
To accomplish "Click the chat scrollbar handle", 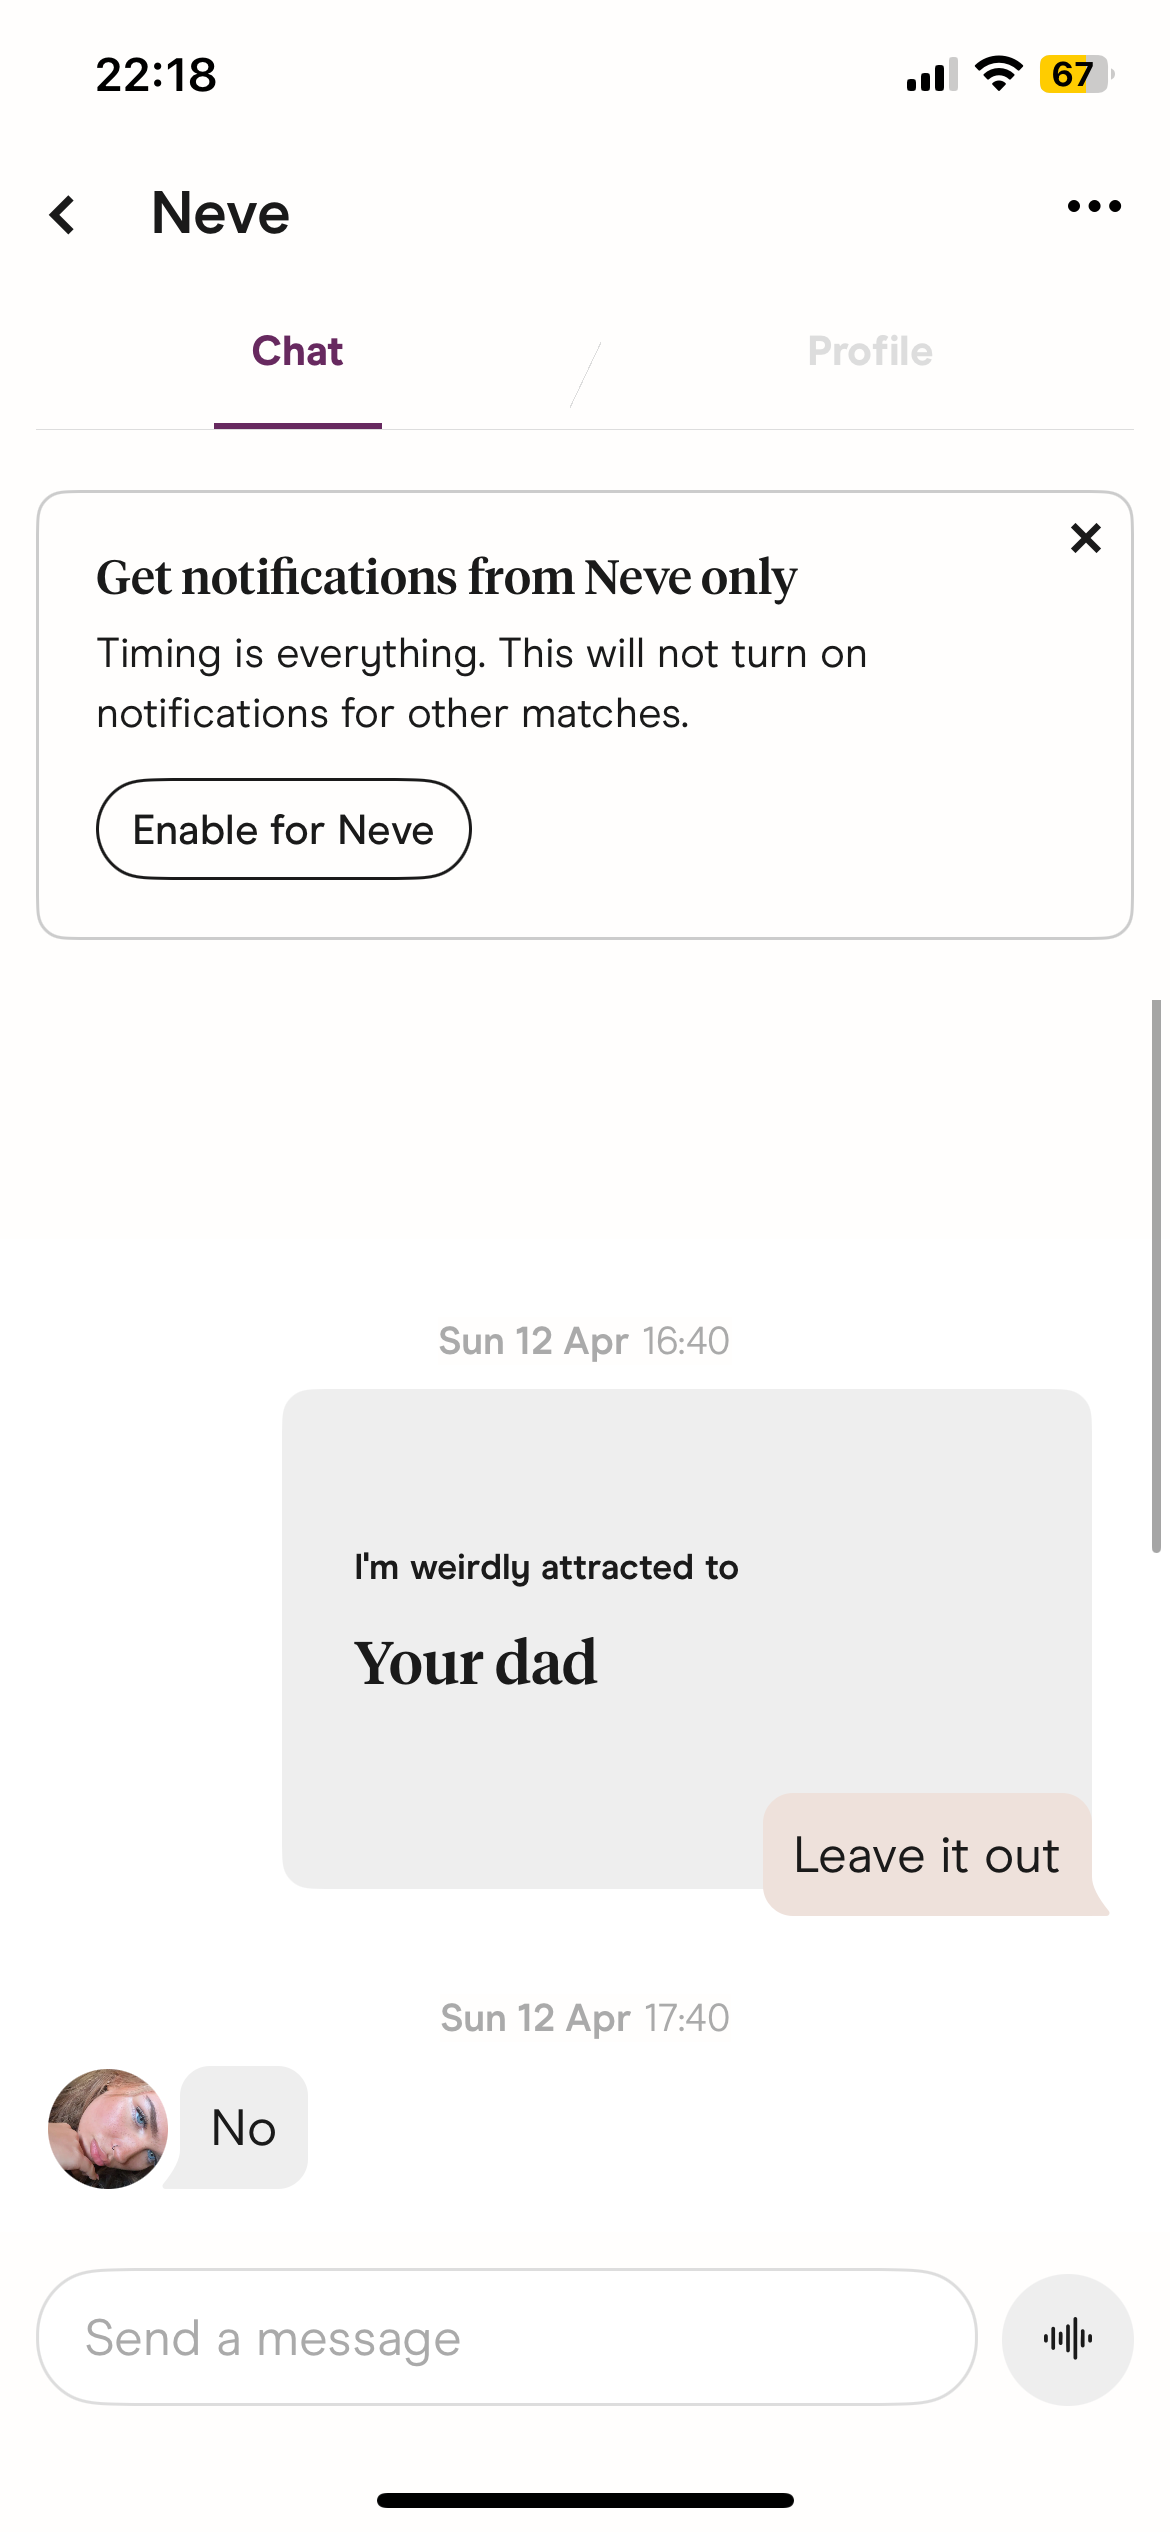I will pos(1156,1275).
